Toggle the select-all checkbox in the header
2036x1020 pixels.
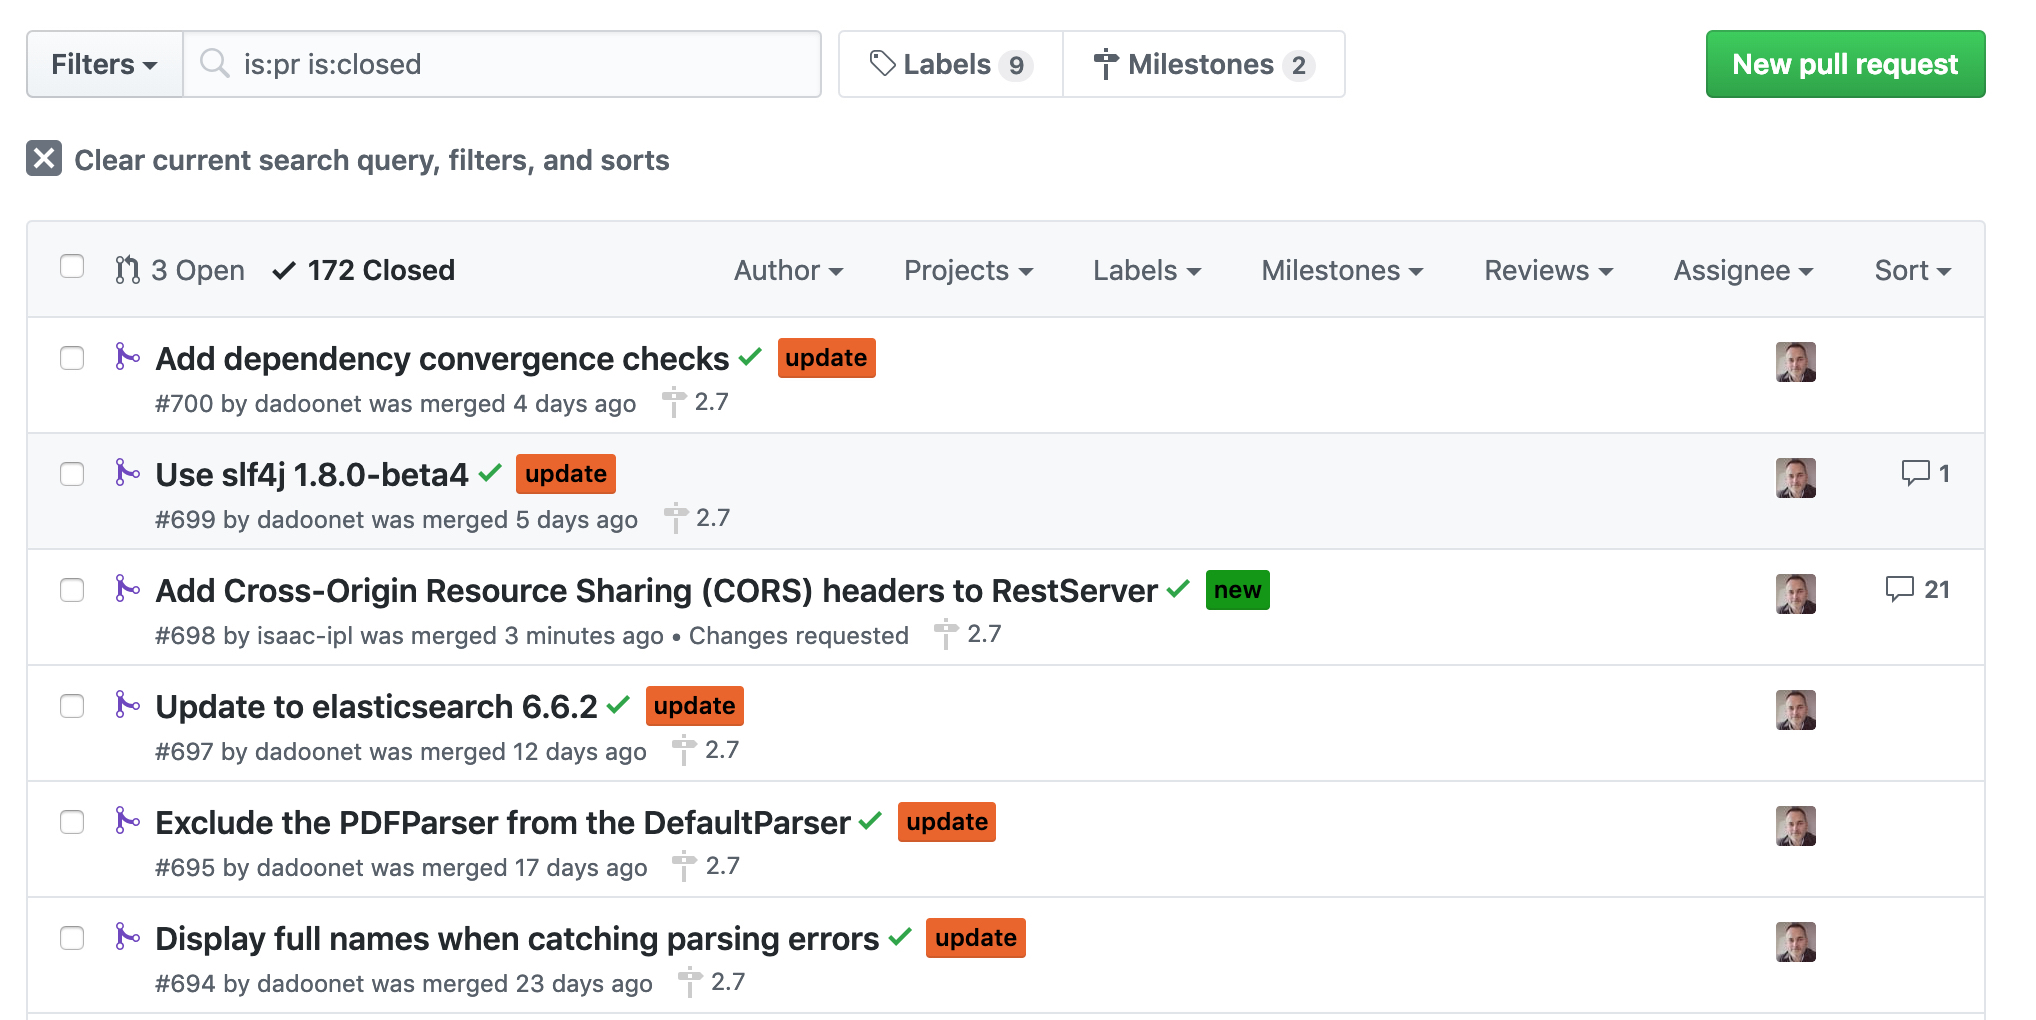coord(72,266)
